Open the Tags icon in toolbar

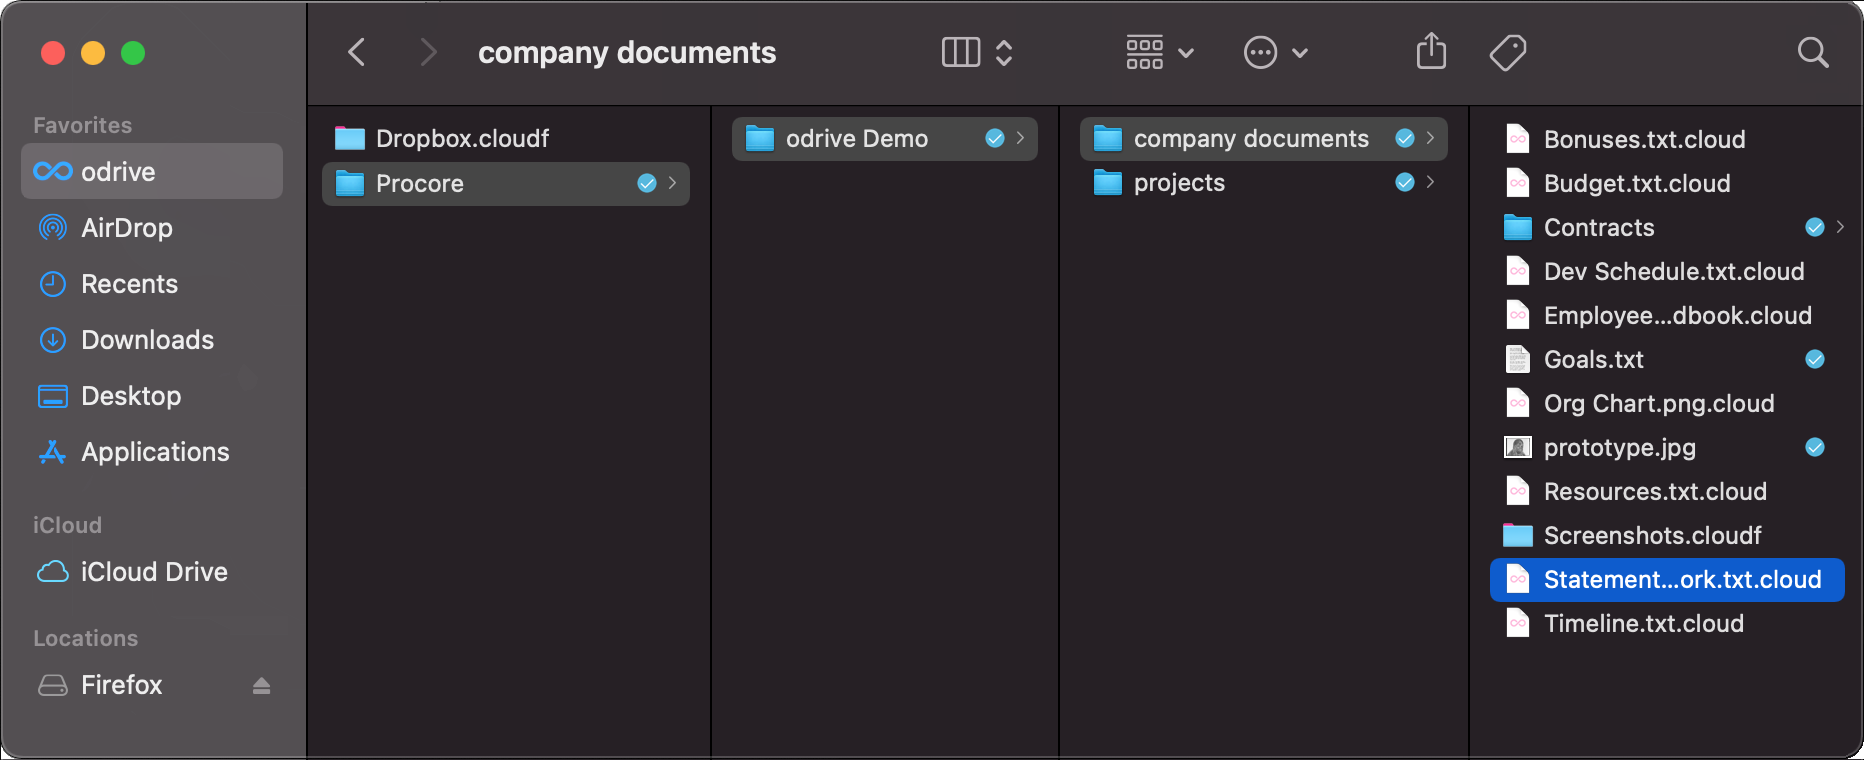coord(1507,52)
